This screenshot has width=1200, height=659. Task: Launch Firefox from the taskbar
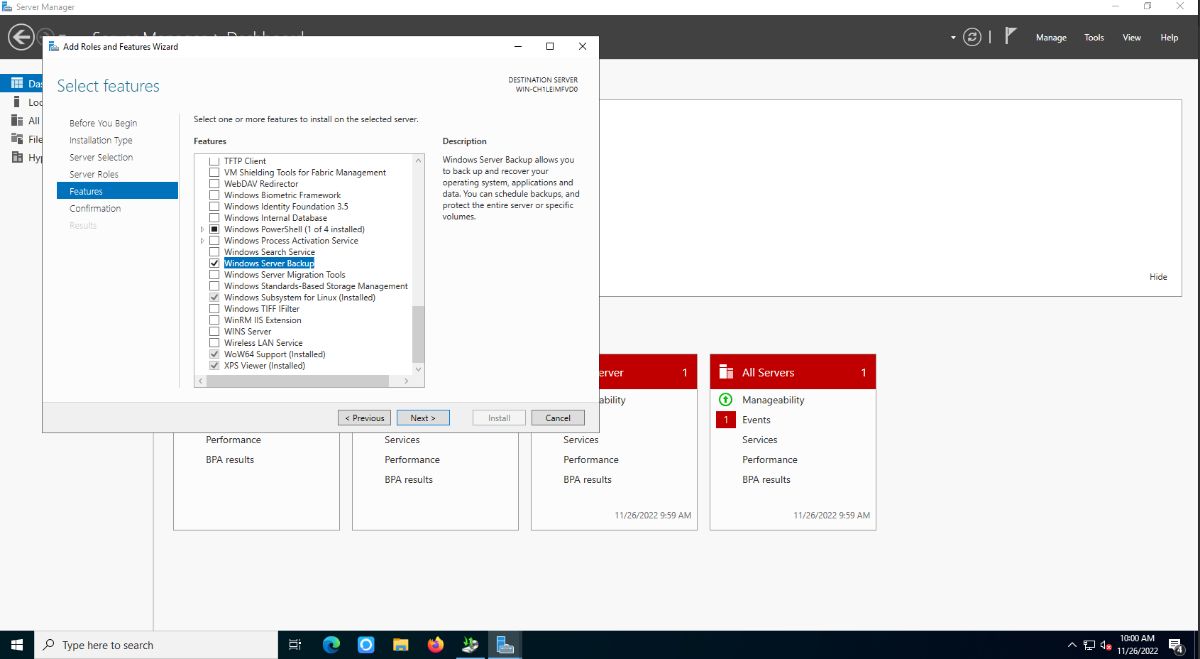(x=435, y=645)
